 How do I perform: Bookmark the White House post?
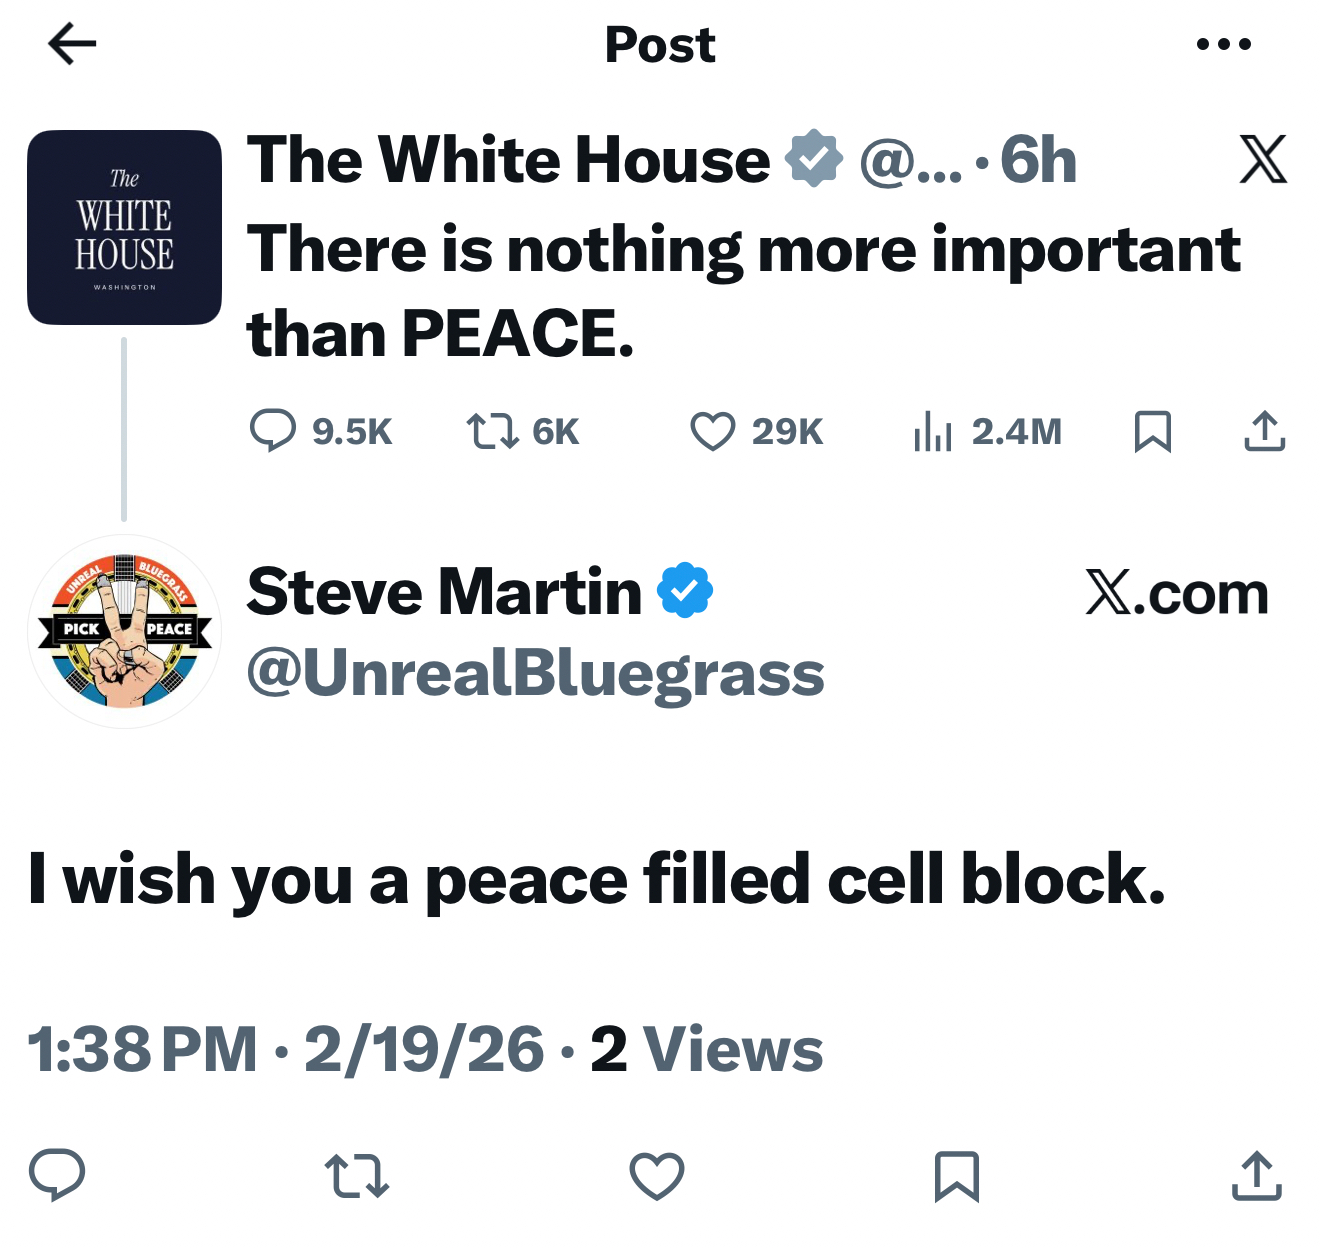coord(1152,431)
